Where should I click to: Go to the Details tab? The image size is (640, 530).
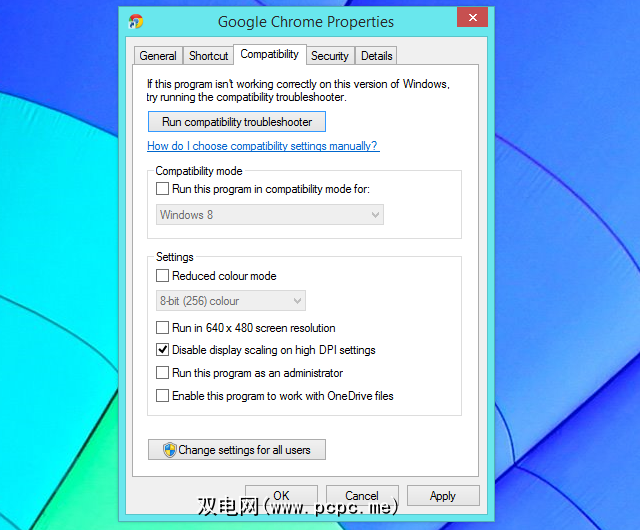coord(376,56)
